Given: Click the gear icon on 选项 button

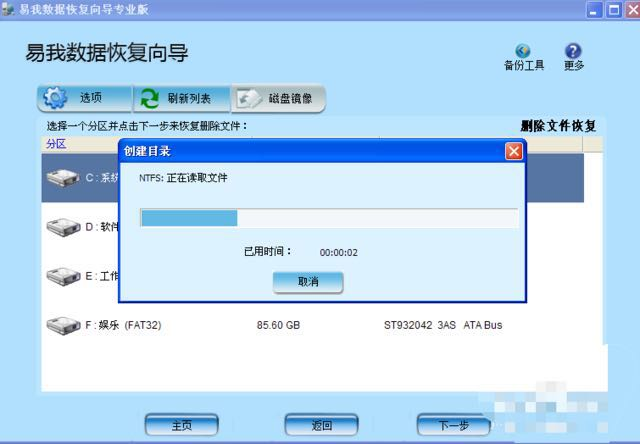Looking at the screenshot, I should click(x=55, y=98).
